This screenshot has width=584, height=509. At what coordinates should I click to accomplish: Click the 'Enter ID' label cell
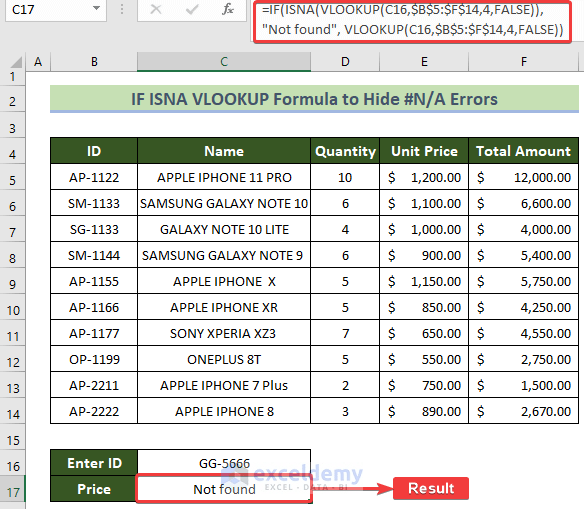click(94, 463)
